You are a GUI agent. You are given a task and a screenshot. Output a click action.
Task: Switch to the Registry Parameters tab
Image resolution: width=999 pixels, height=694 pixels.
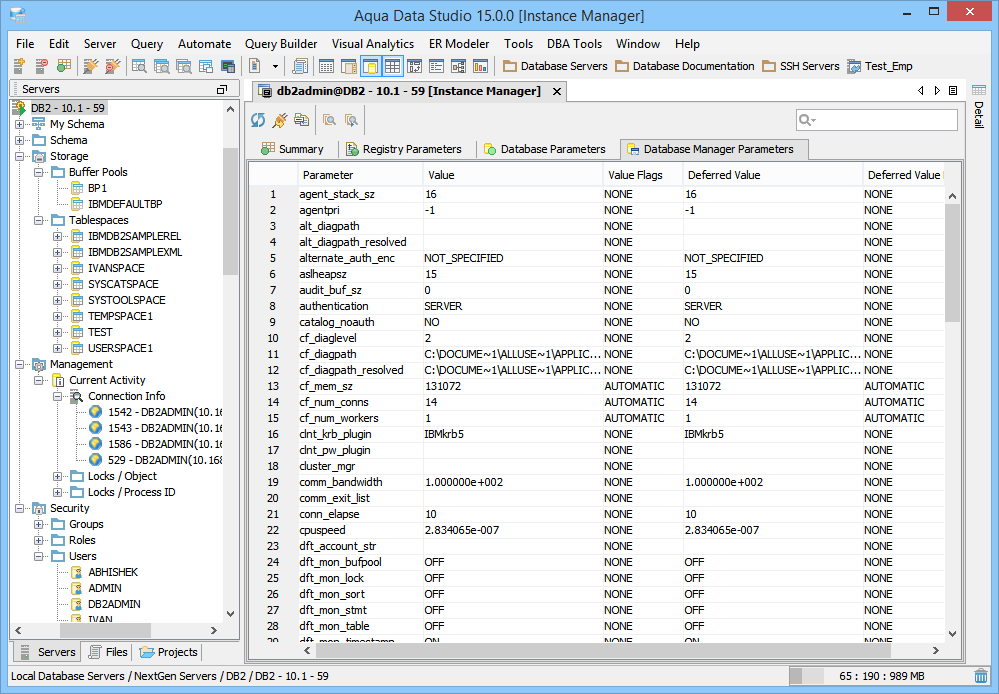[x=404, y=149]
